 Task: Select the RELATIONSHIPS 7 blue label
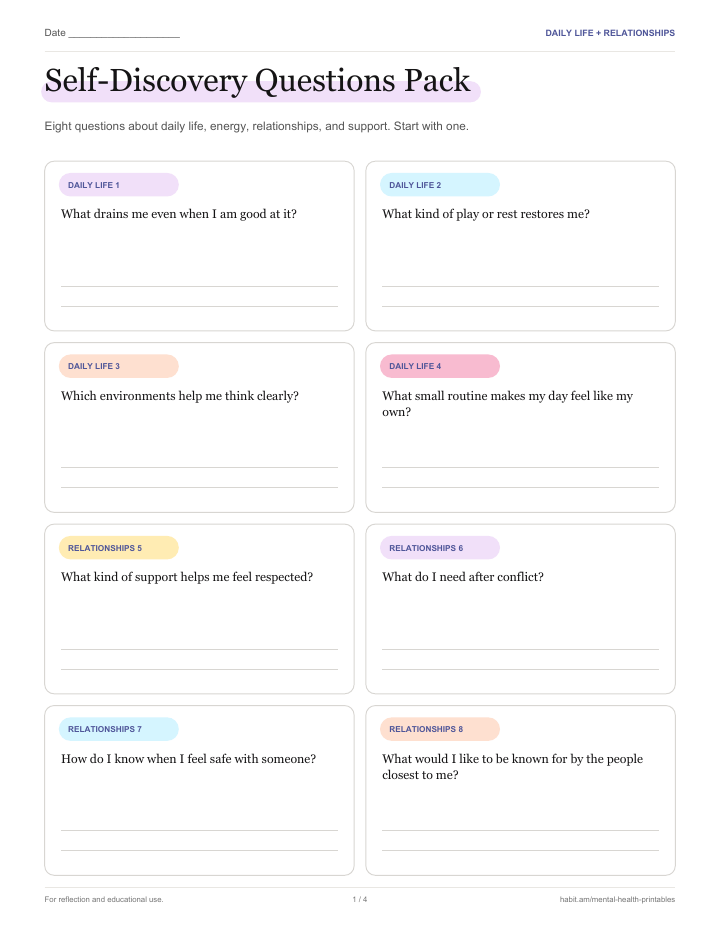[118, 729]
